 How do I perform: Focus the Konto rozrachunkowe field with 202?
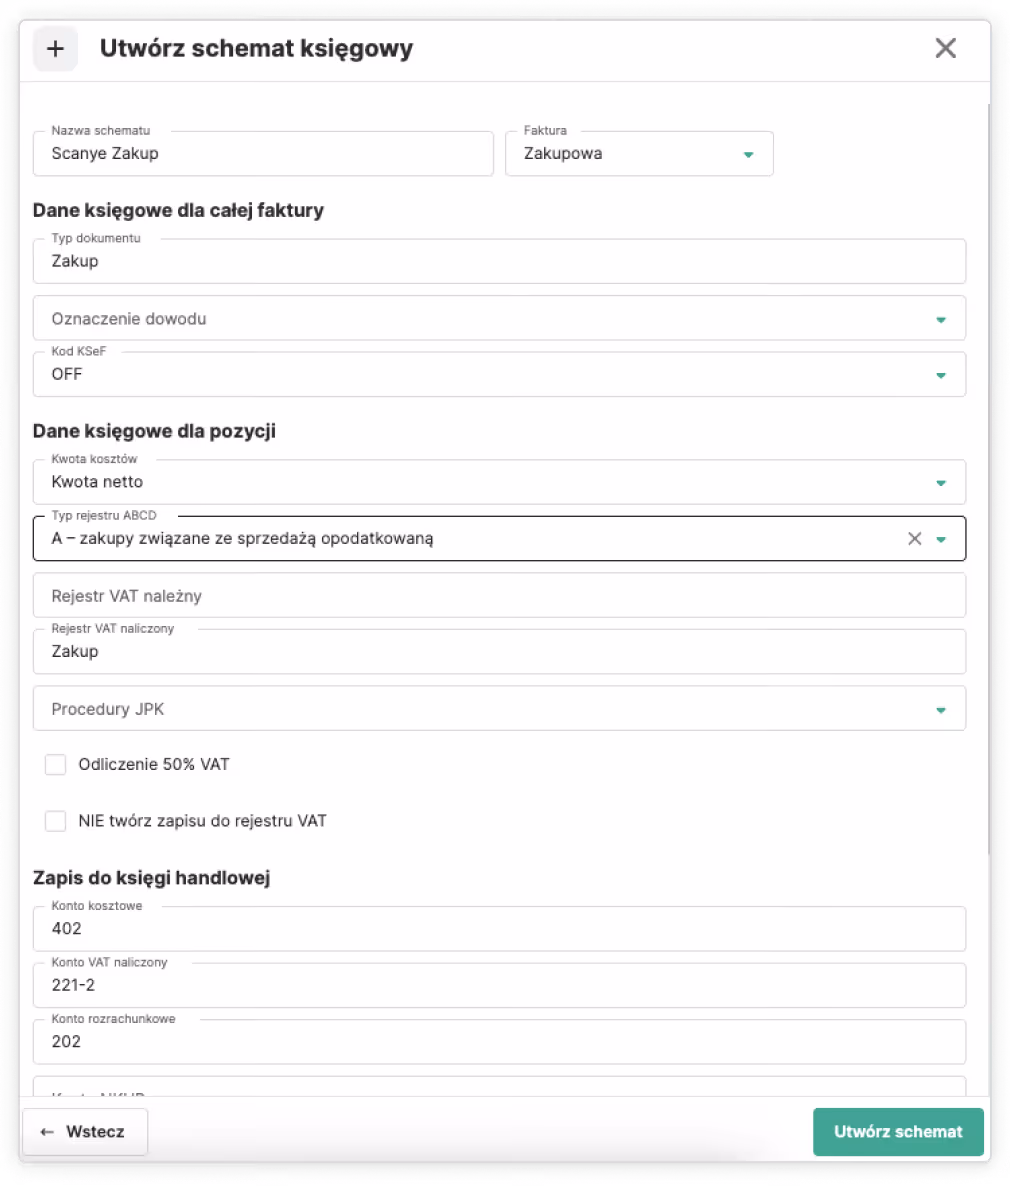[499, 1041]
